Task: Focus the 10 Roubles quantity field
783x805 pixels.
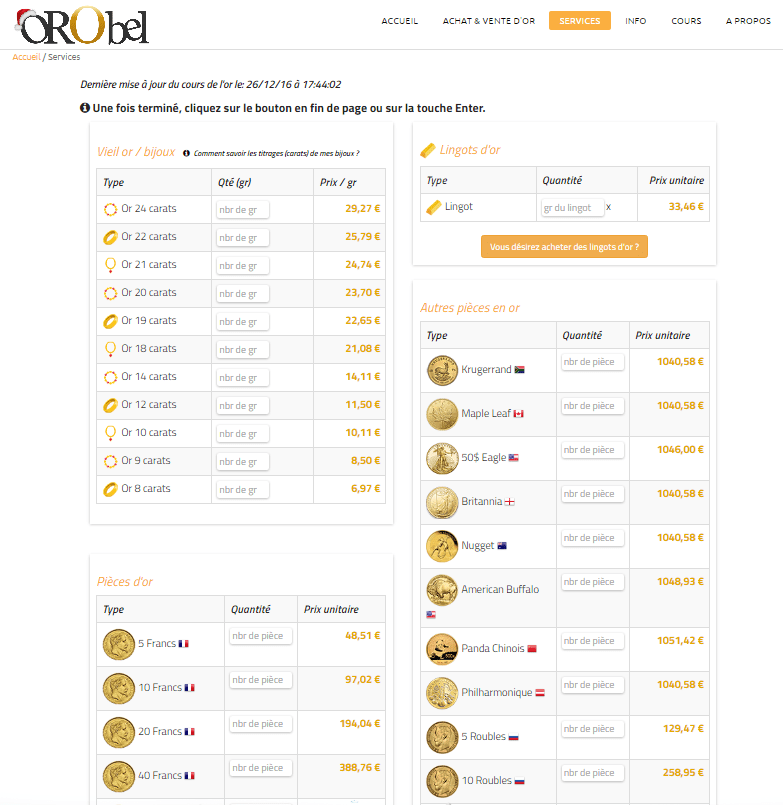Action: click(593, 773)
